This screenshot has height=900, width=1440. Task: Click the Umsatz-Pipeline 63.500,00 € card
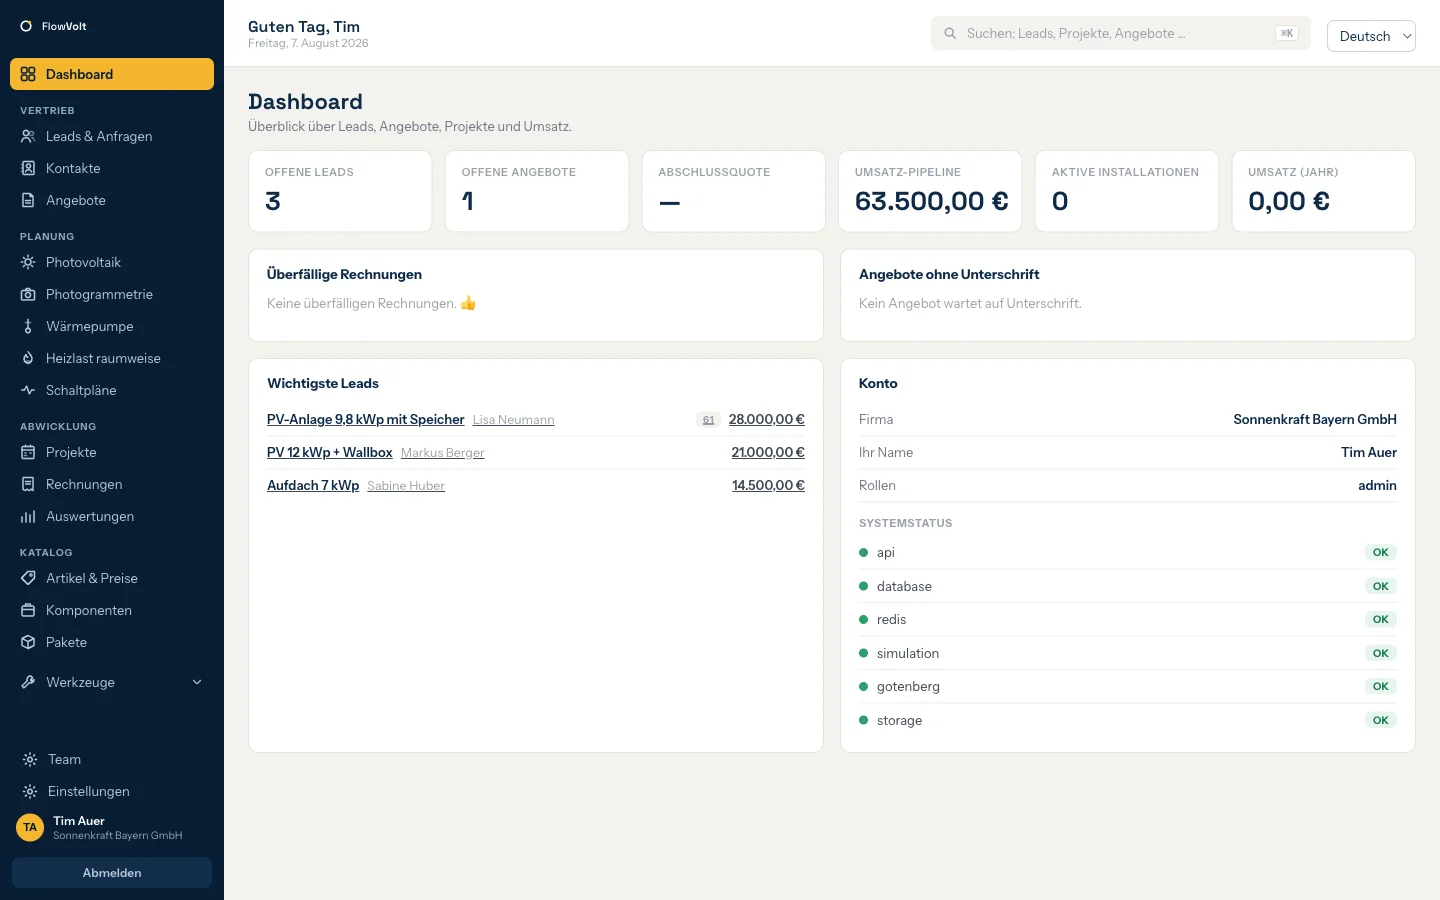[x=930, y=191]
